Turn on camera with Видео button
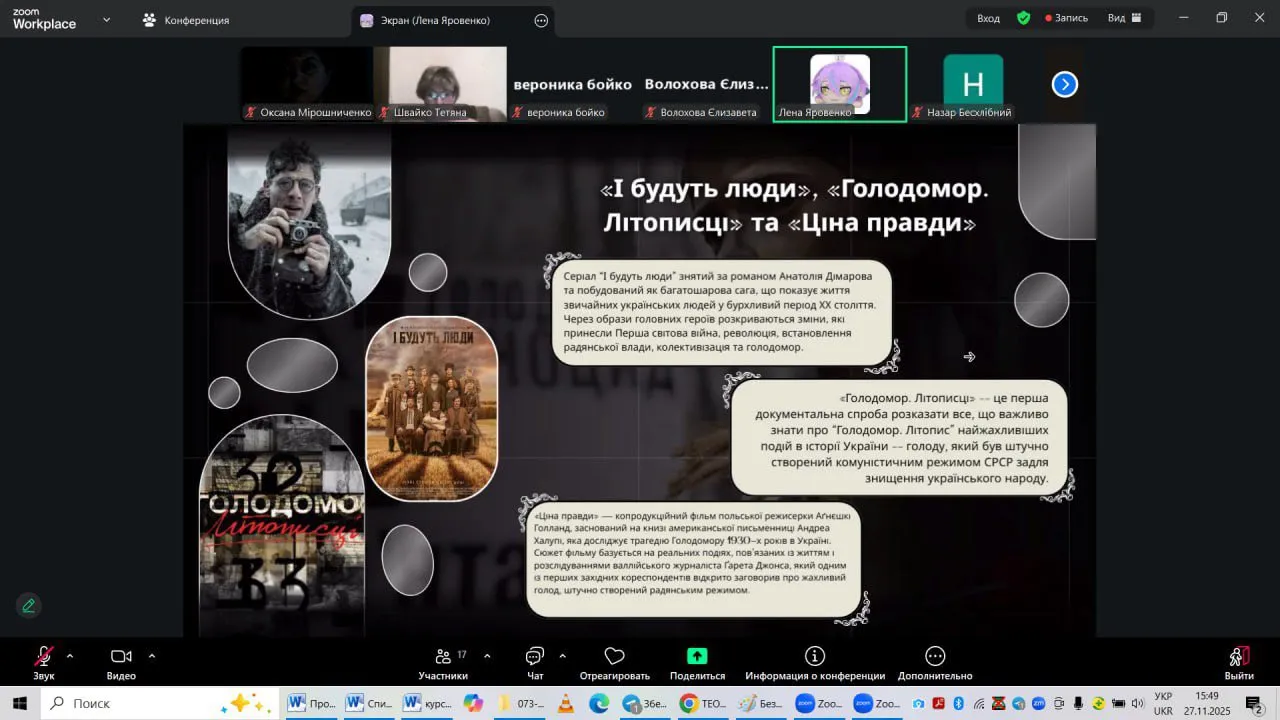This screenshot has height=720, width=1280. pos(121,657)
